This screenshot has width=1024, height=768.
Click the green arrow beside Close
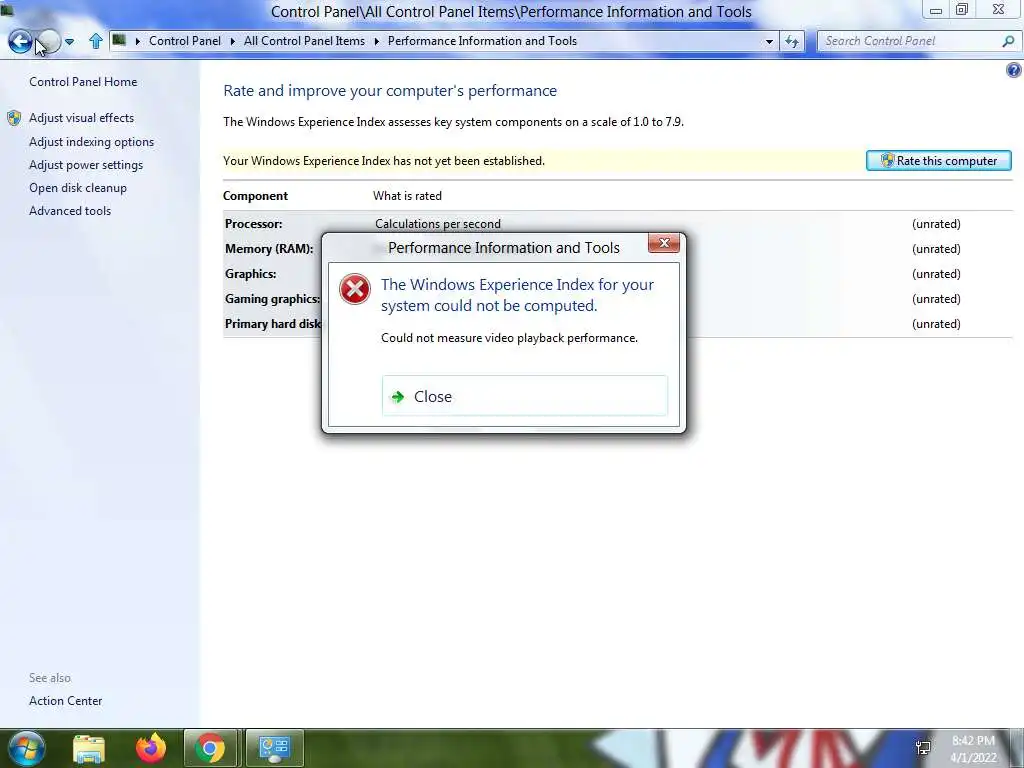tap(398, 396)
